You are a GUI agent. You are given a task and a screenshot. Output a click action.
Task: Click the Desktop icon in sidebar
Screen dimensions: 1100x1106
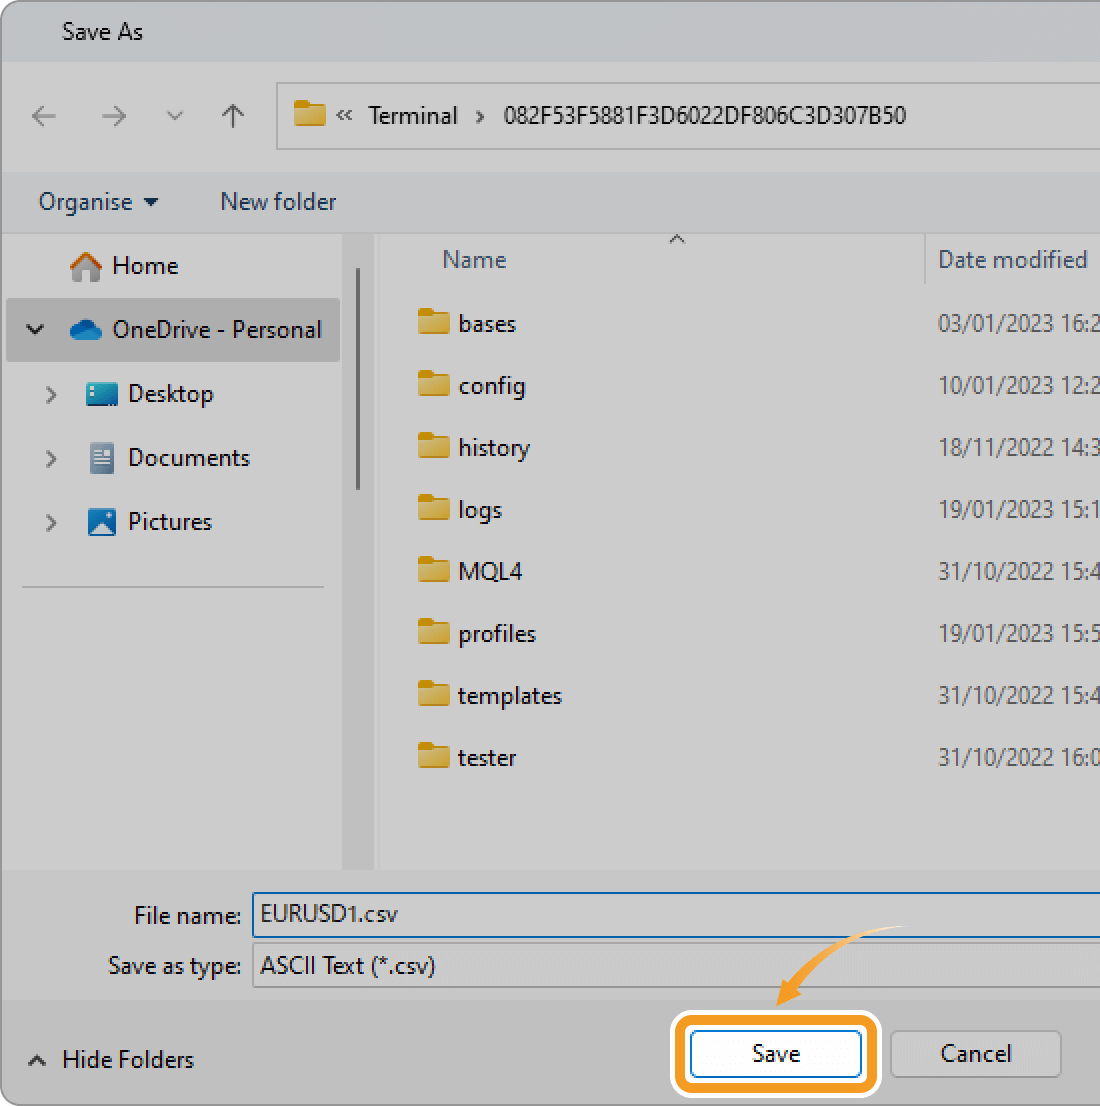102,394
